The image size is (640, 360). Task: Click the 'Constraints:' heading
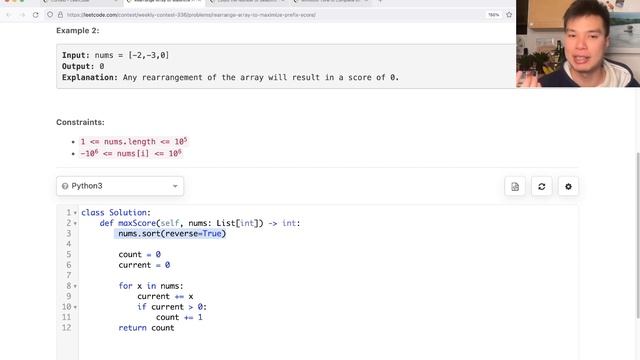(x=80, y=122)
